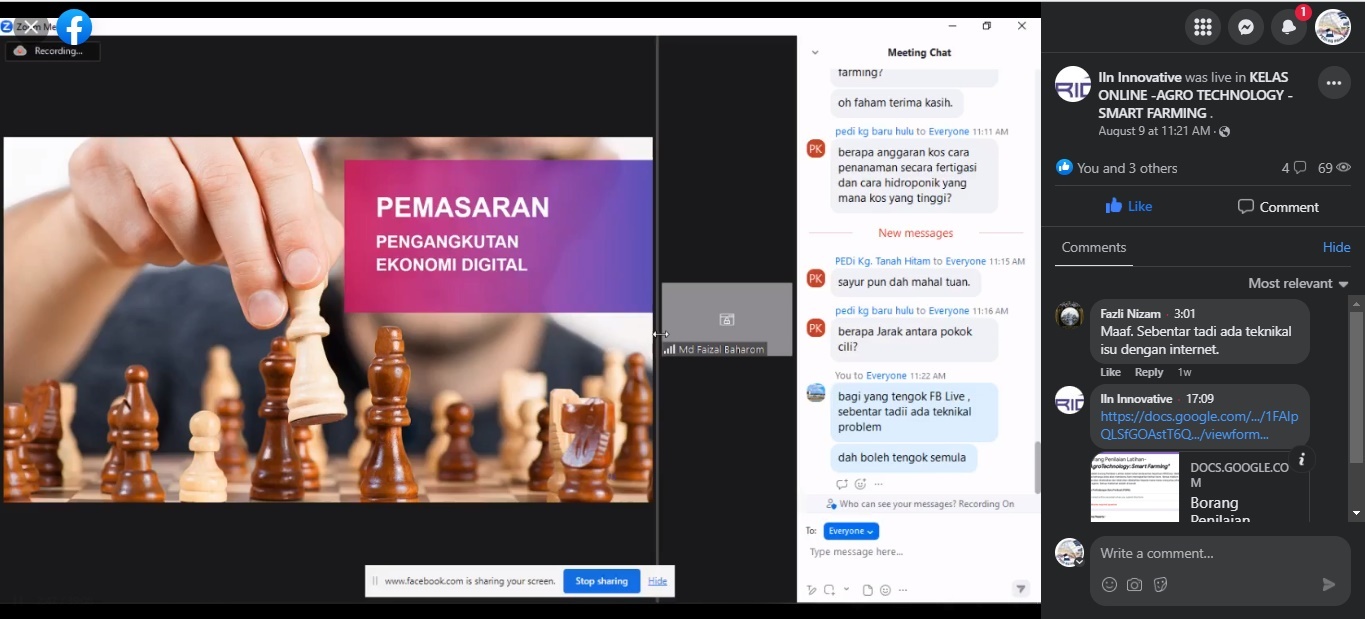Open Messenger from the top bar
The width and height of the screenshot is (1365, 619).
point(1245,27)
